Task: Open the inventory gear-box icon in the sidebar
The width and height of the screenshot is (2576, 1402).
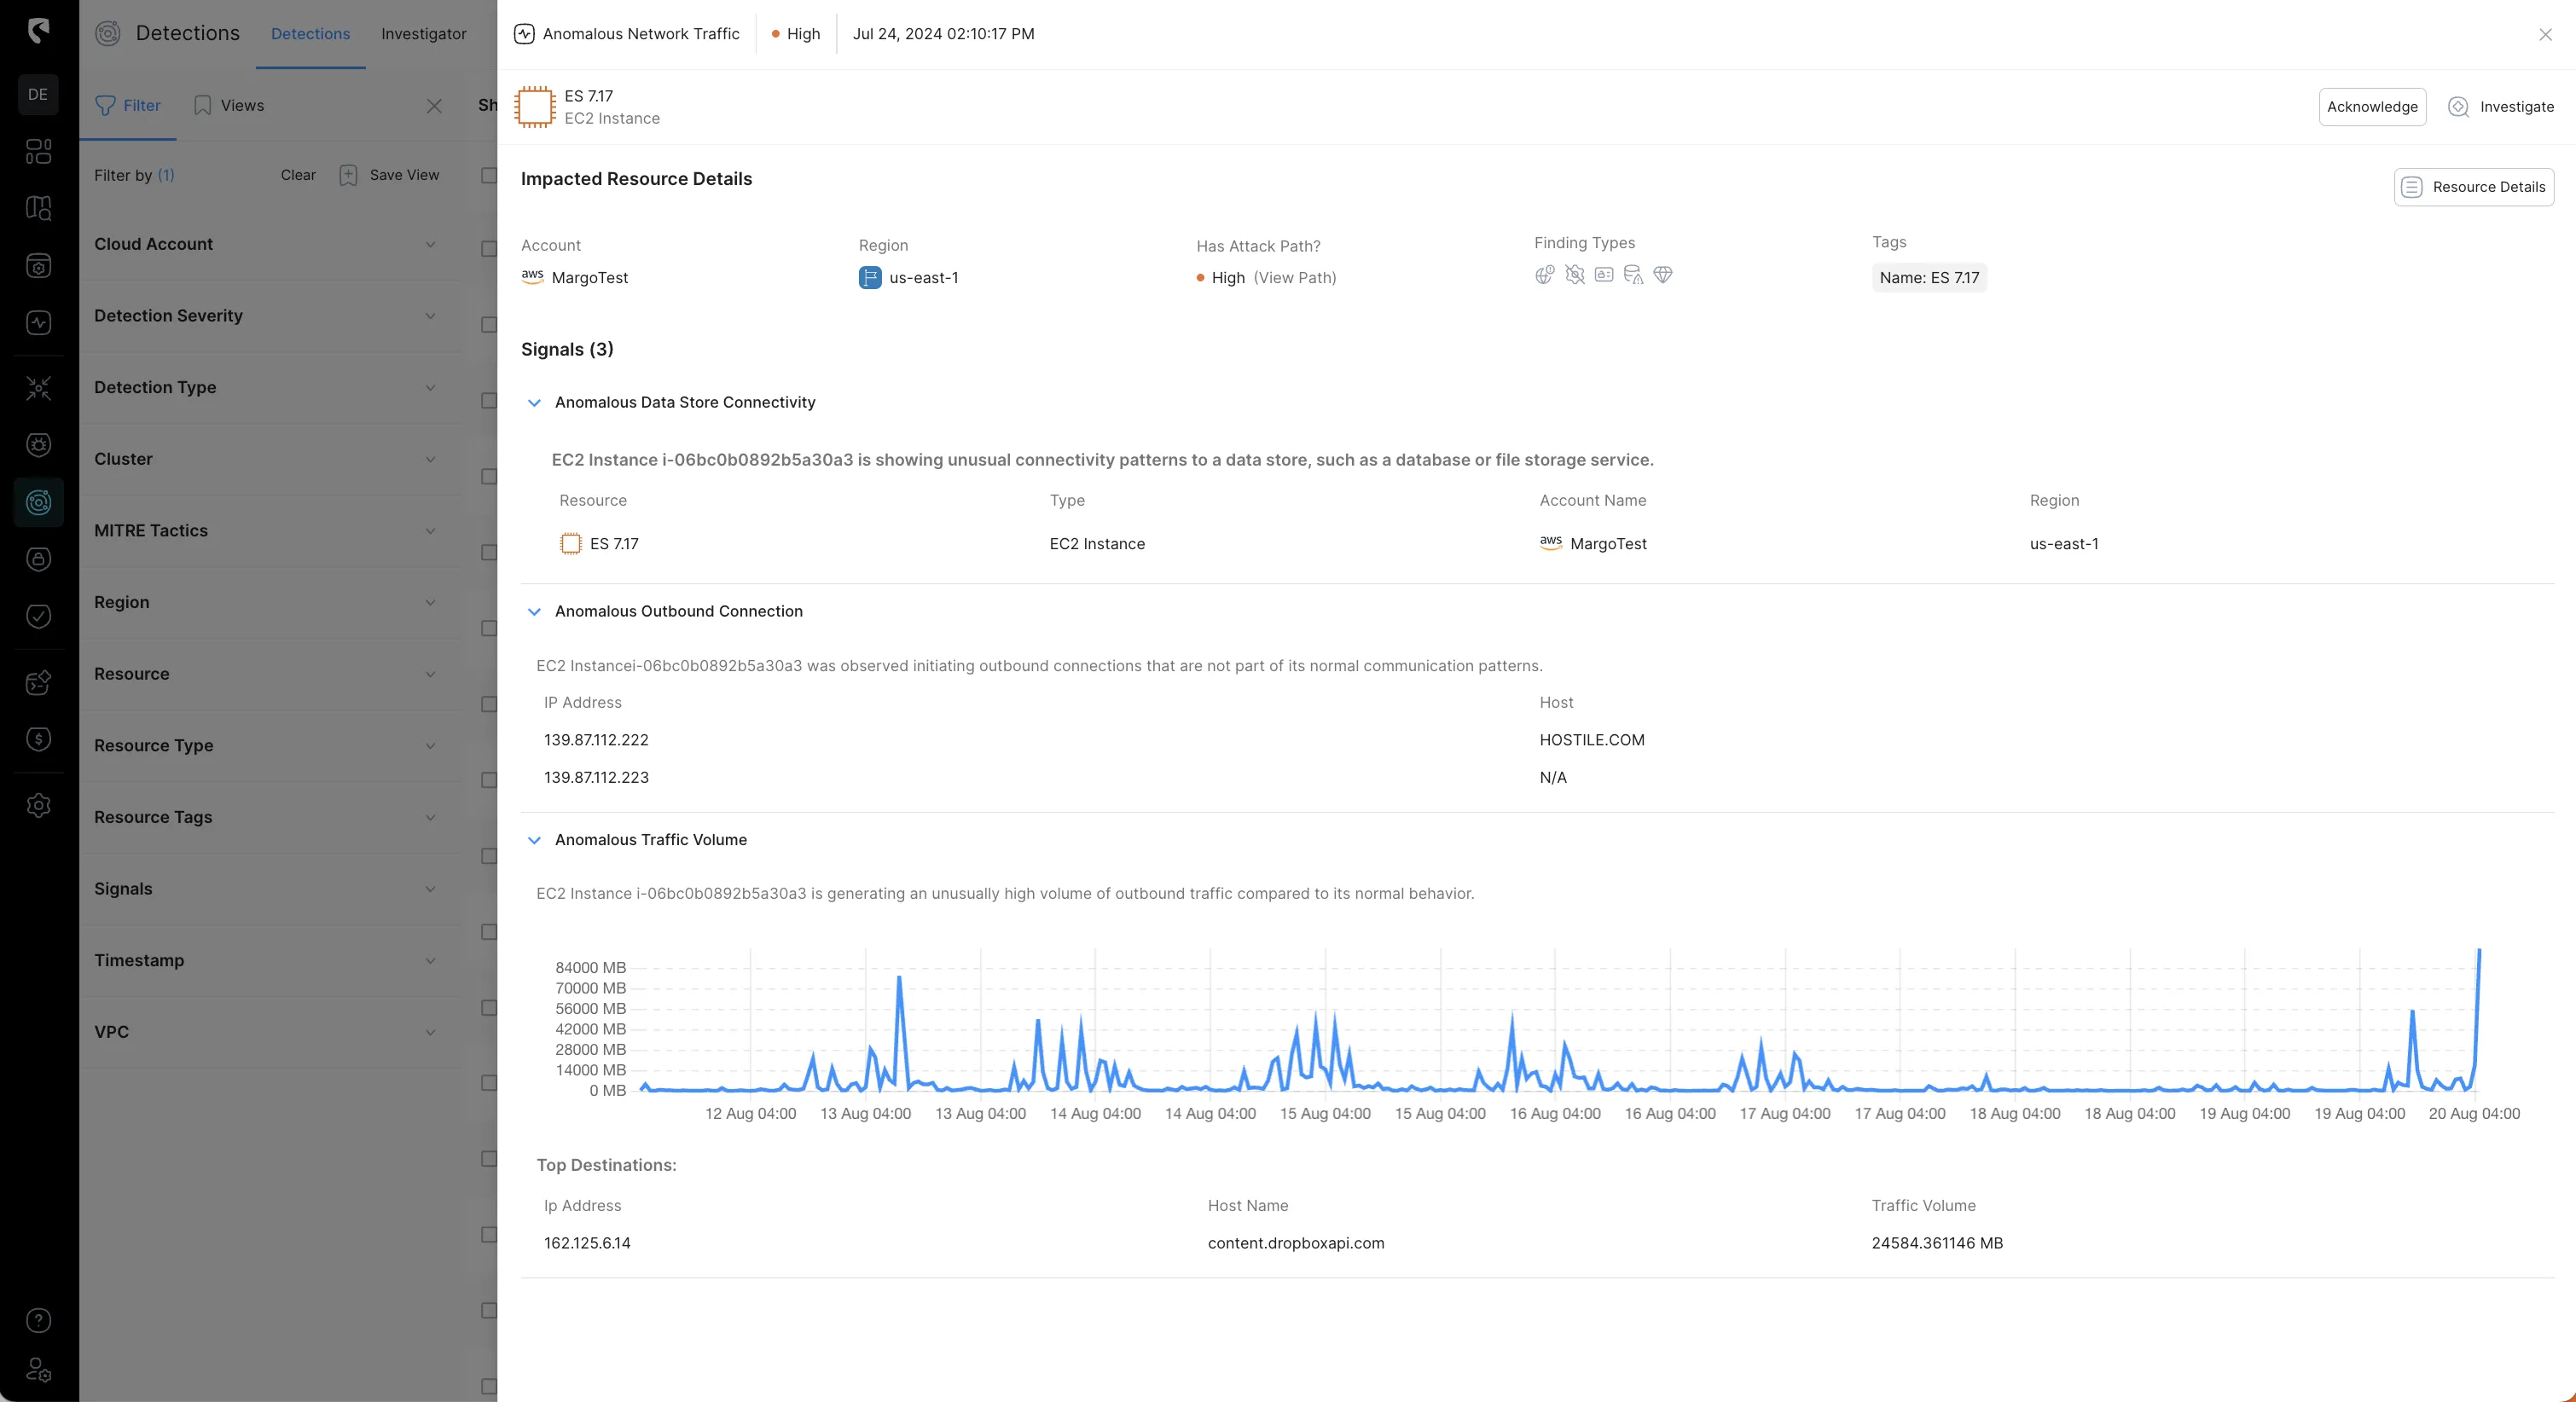Action: (x=38, y=266)
